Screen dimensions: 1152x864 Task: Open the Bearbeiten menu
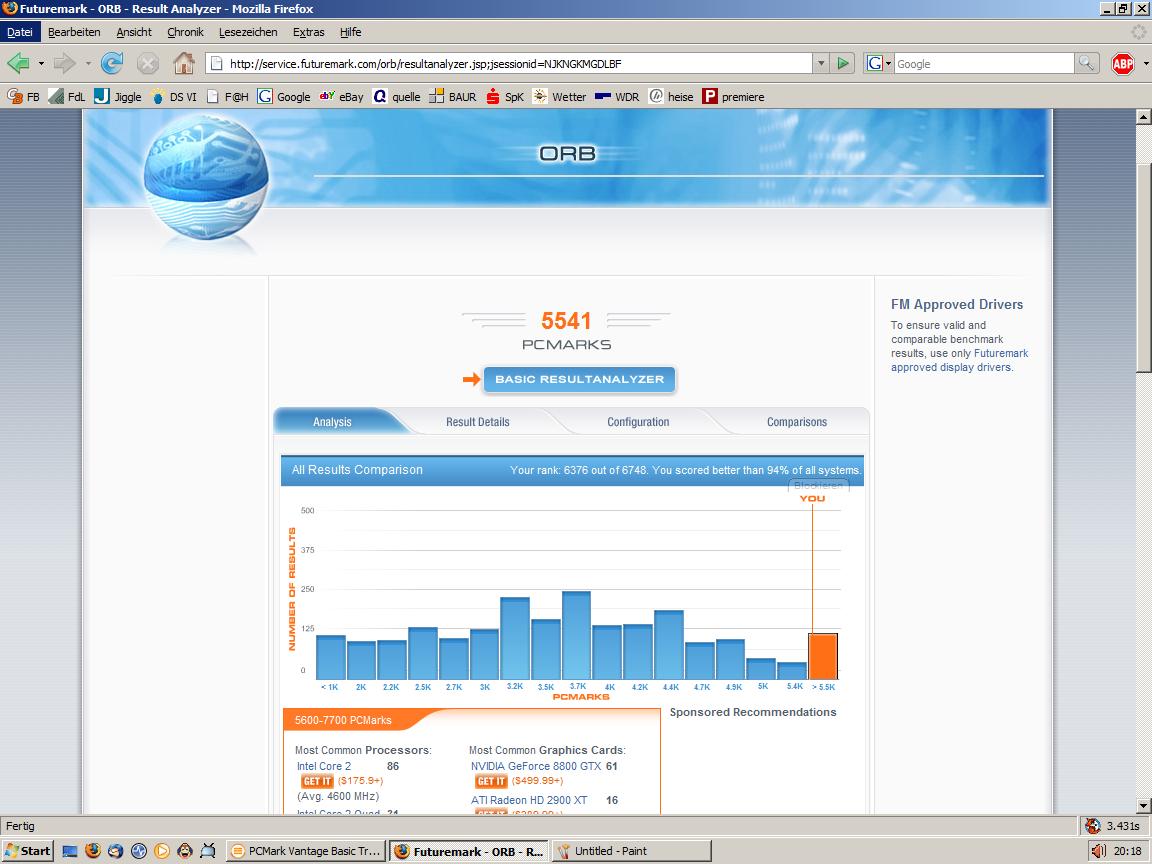(x=74, y=32)
